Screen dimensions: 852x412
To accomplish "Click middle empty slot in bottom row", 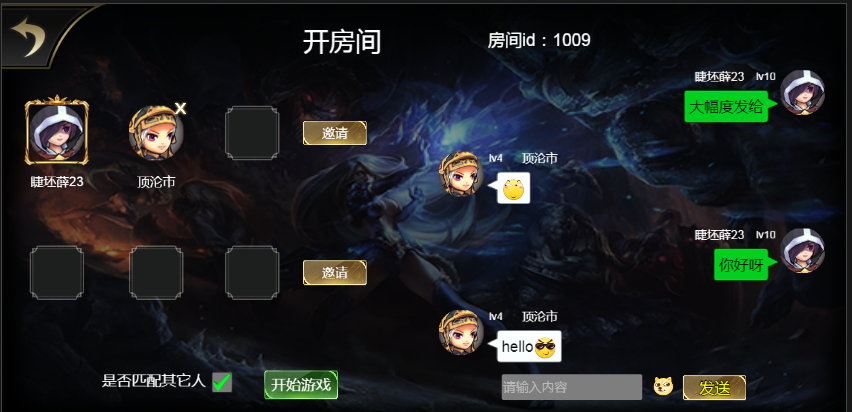I will click(x=156, y=272).
